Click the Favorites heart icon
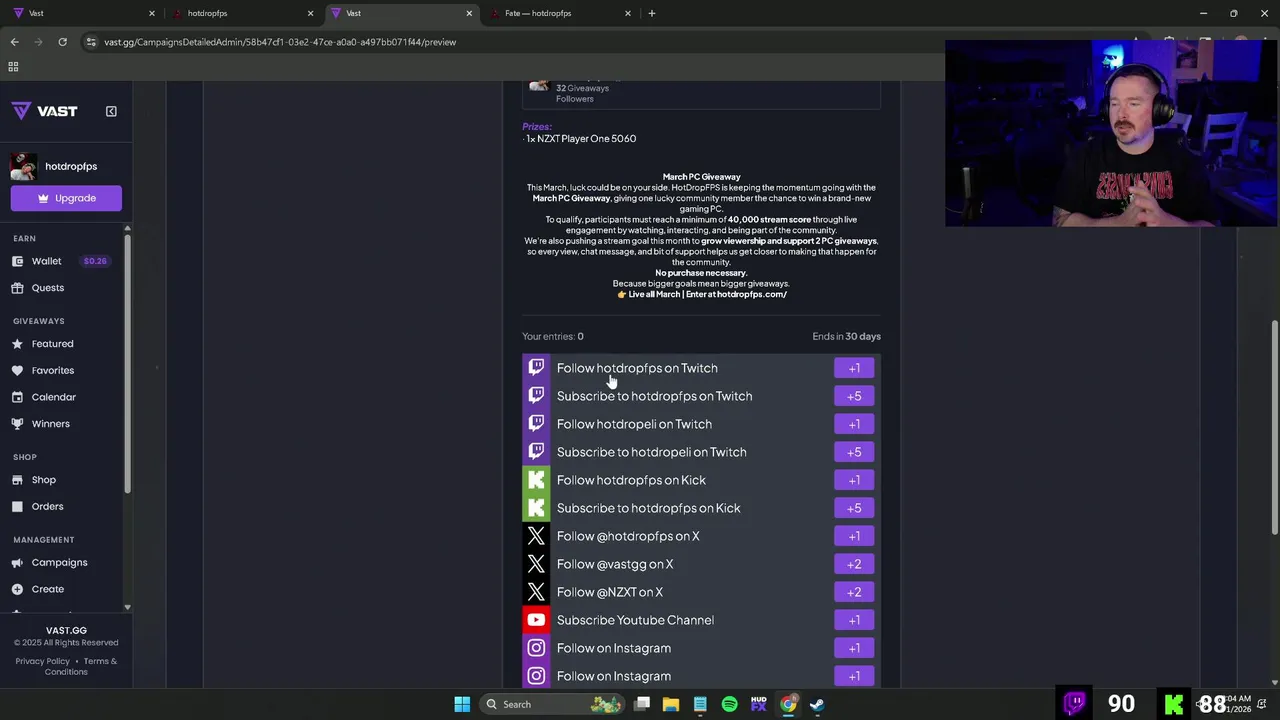The image size is (1280, 720). tap(17, 371)
